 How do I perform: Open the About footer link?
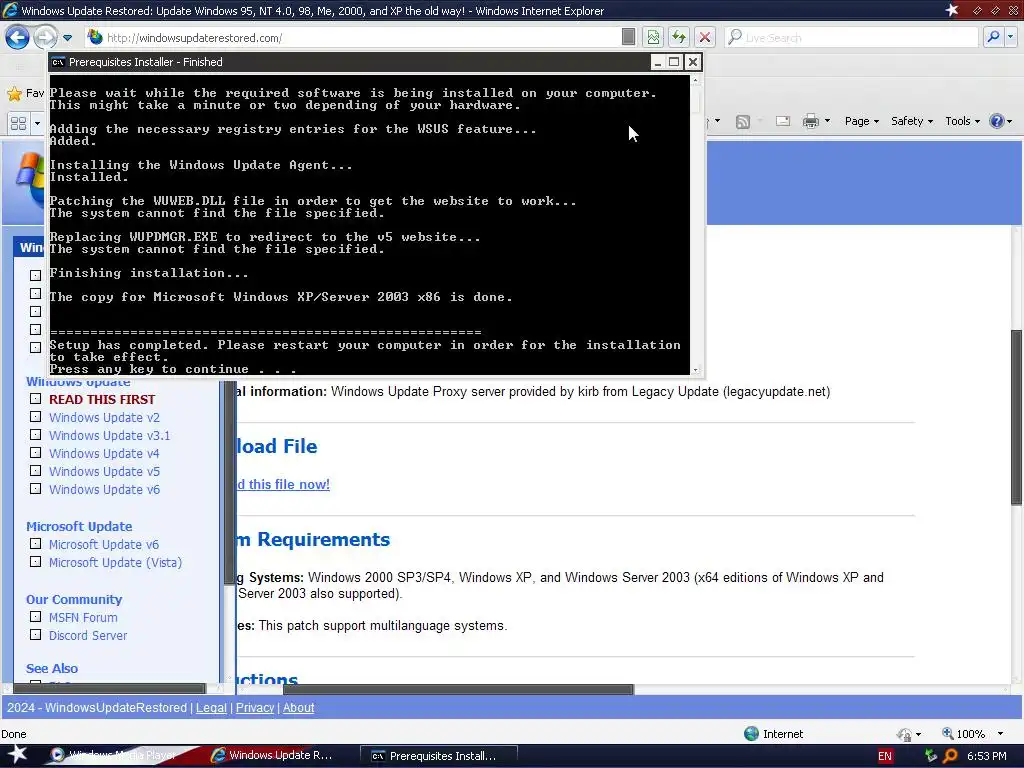coord(298,708)
